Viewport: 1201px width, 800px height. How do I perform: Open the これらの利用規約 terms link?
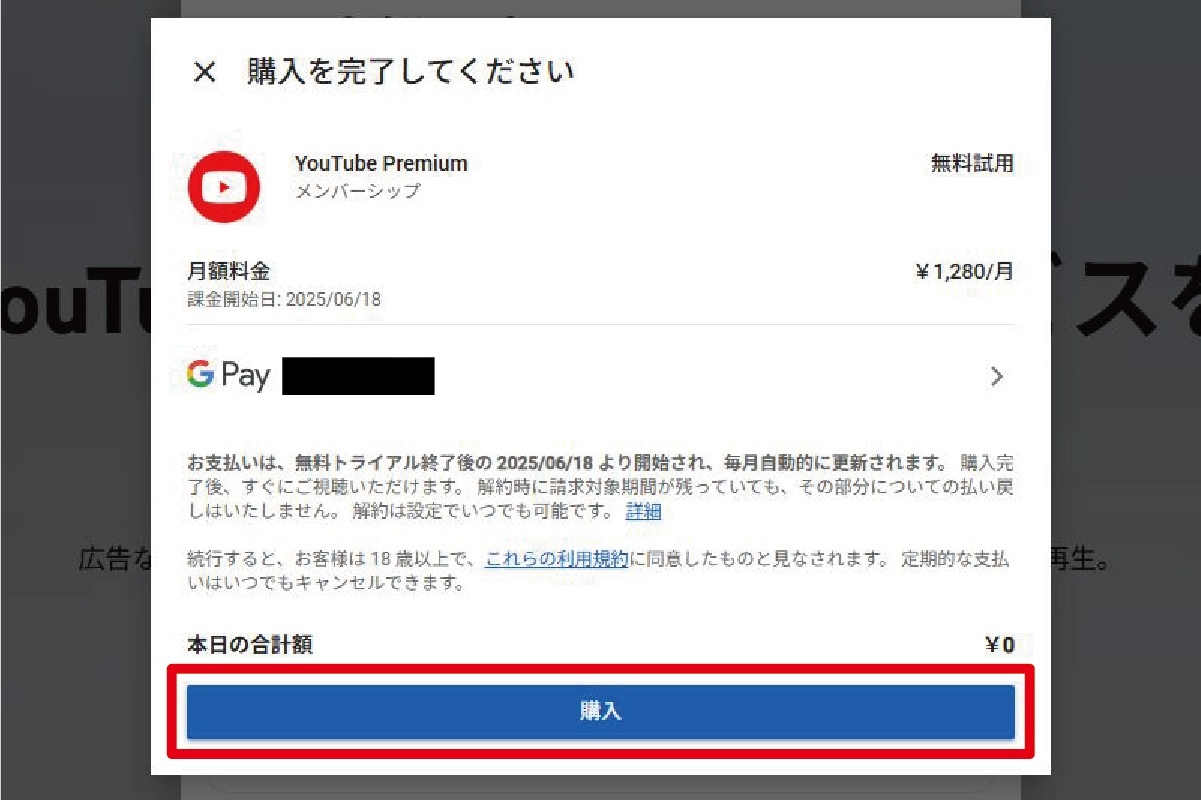(x=557, y=559)
